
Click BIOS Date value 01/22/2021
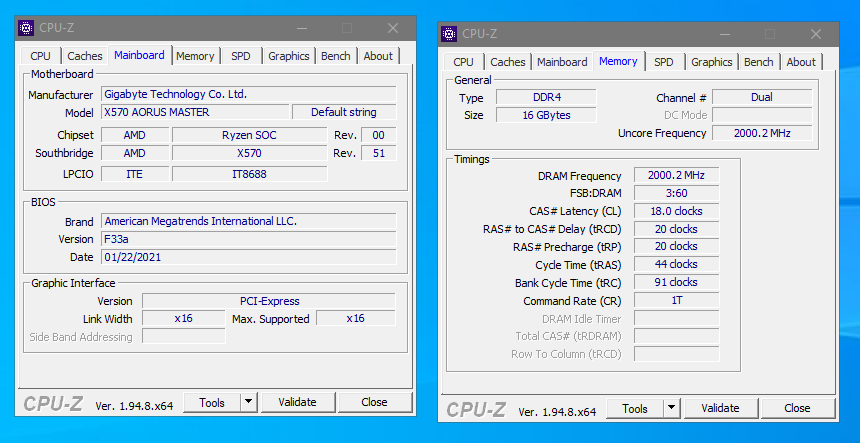tap(249, 257)
